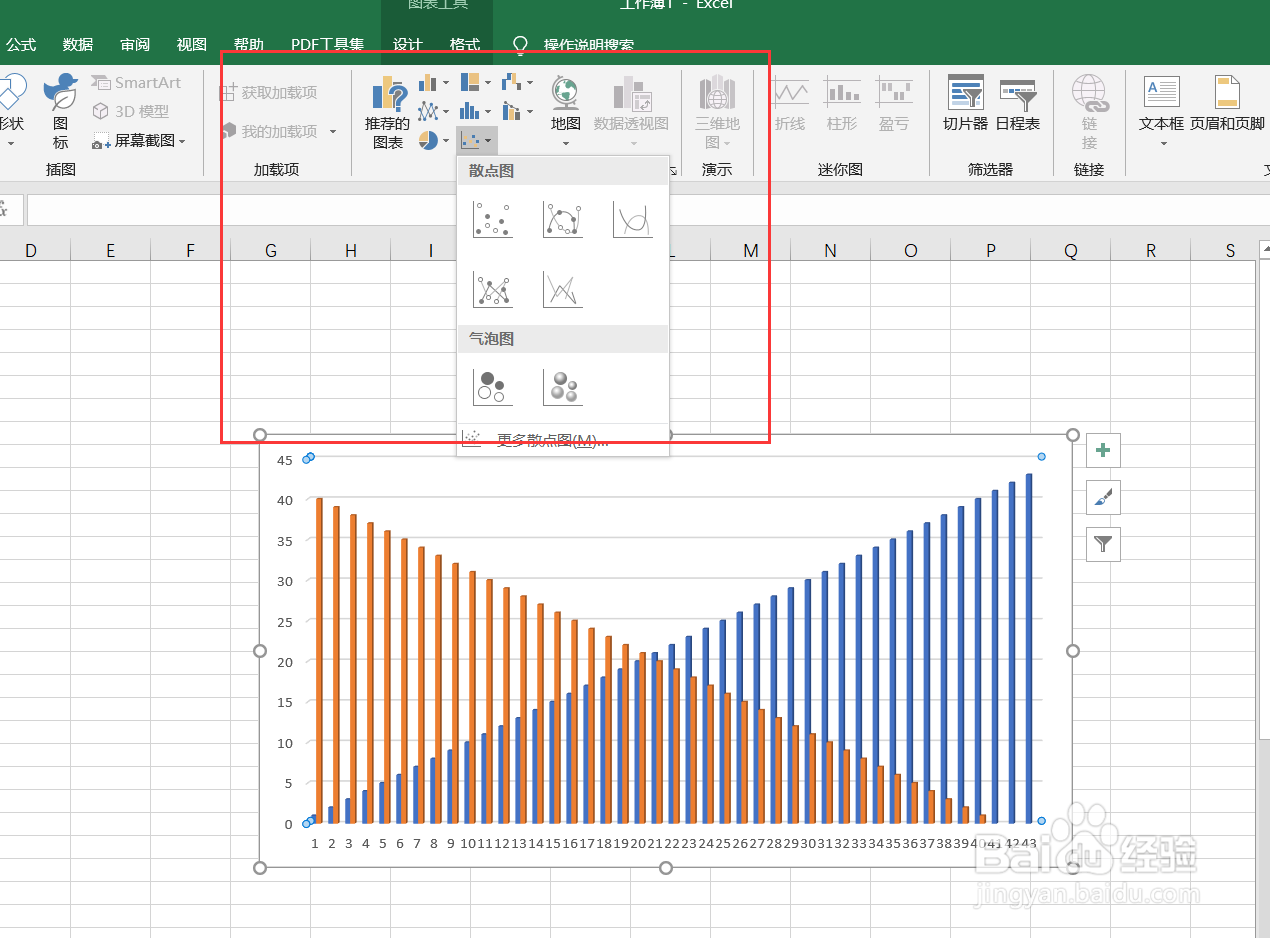Switch to the 设计 ribbon tab

pos(407,44)
